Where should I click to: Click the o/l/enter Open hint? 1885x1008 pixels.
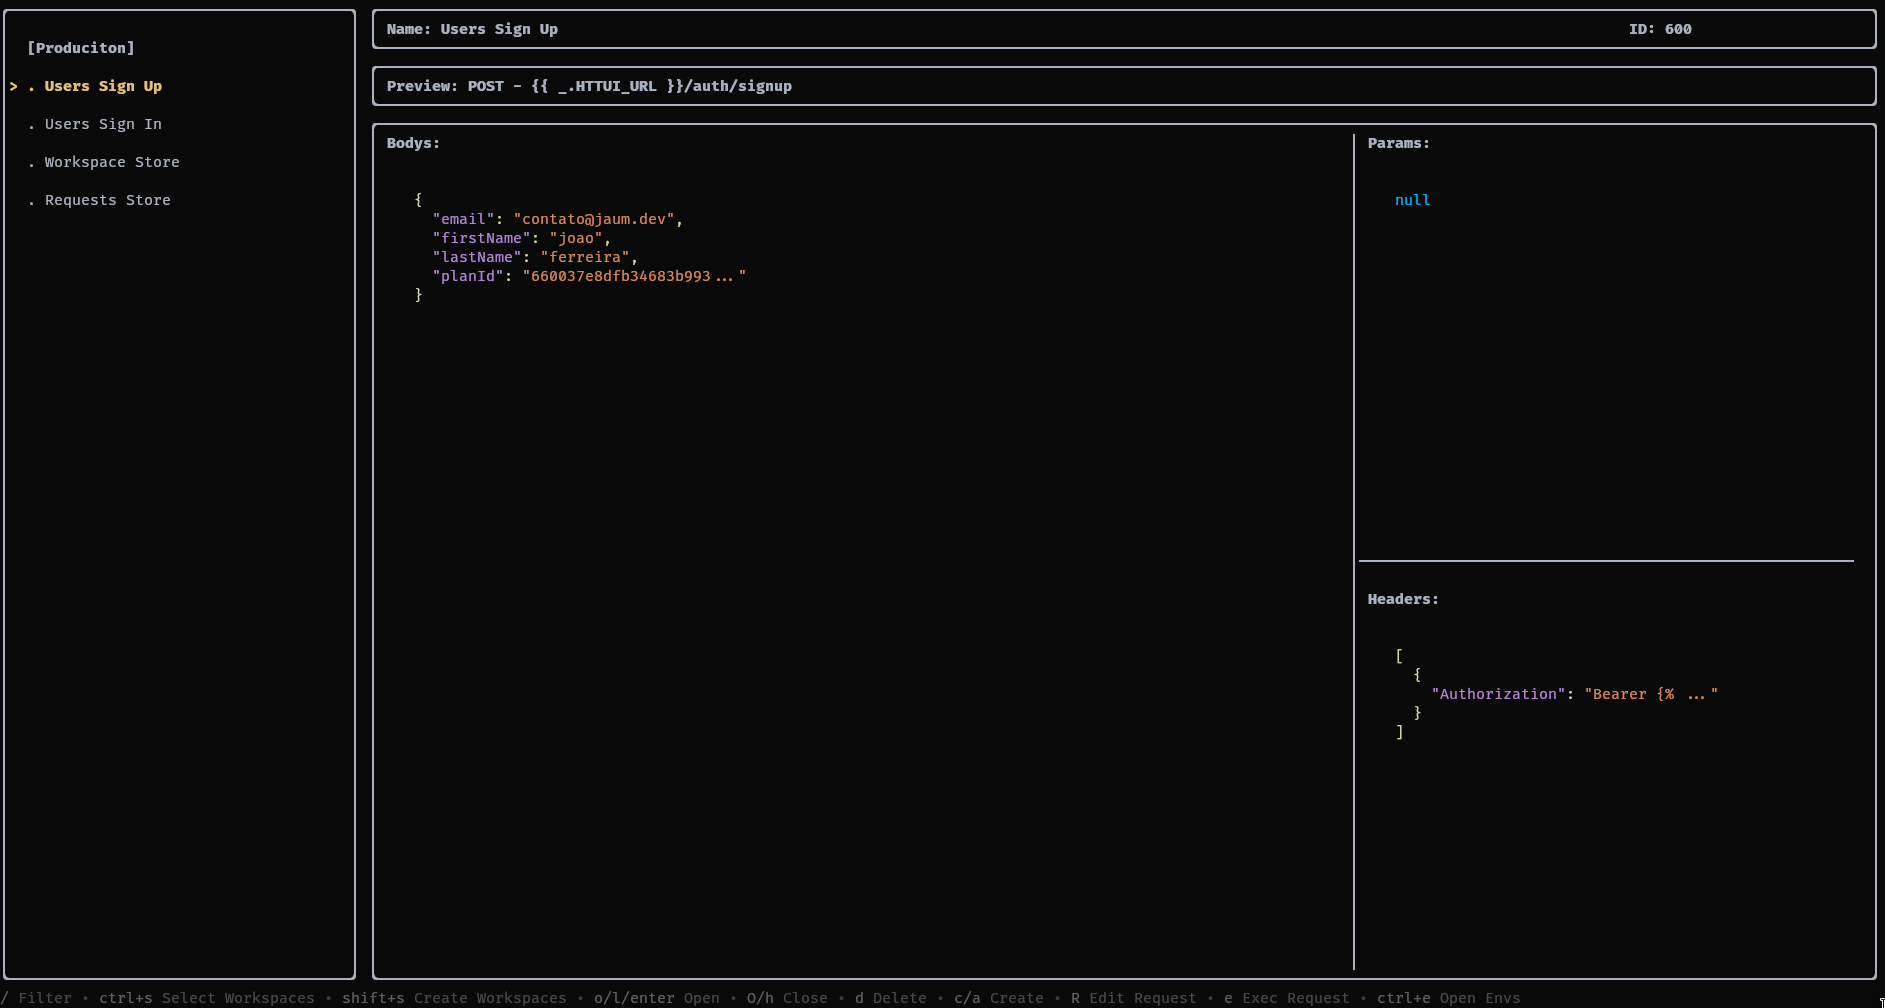click(657, 998)
